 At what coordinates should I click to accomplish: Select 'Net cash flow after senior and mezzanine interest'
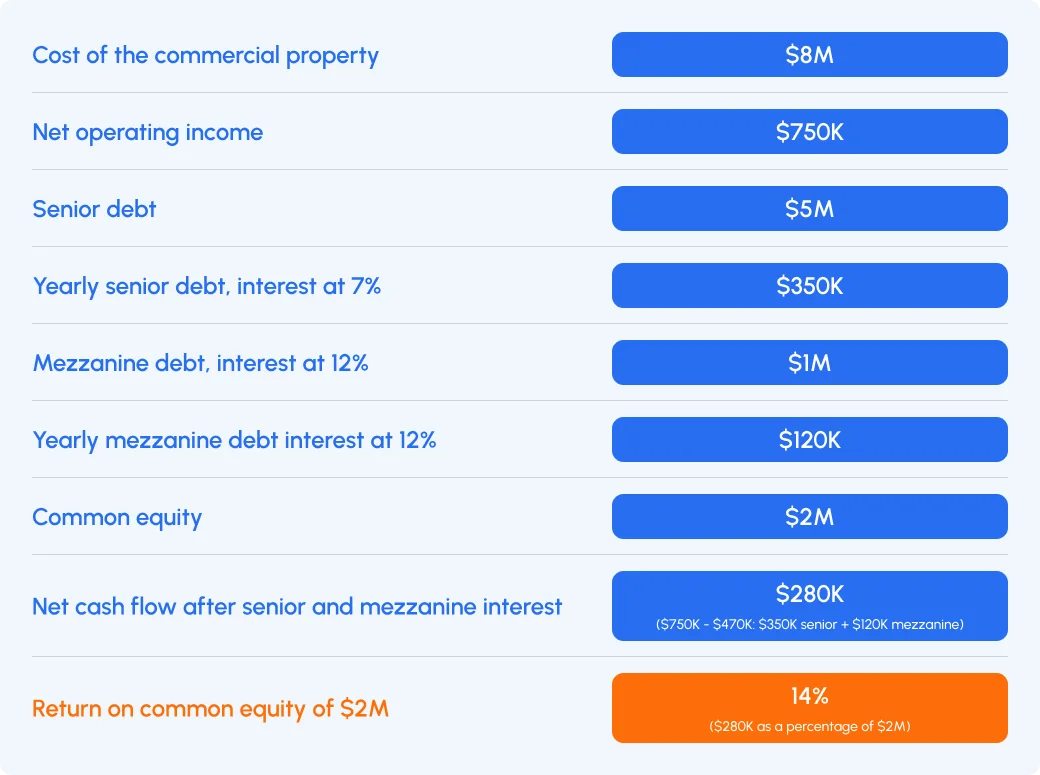point(297,606)
